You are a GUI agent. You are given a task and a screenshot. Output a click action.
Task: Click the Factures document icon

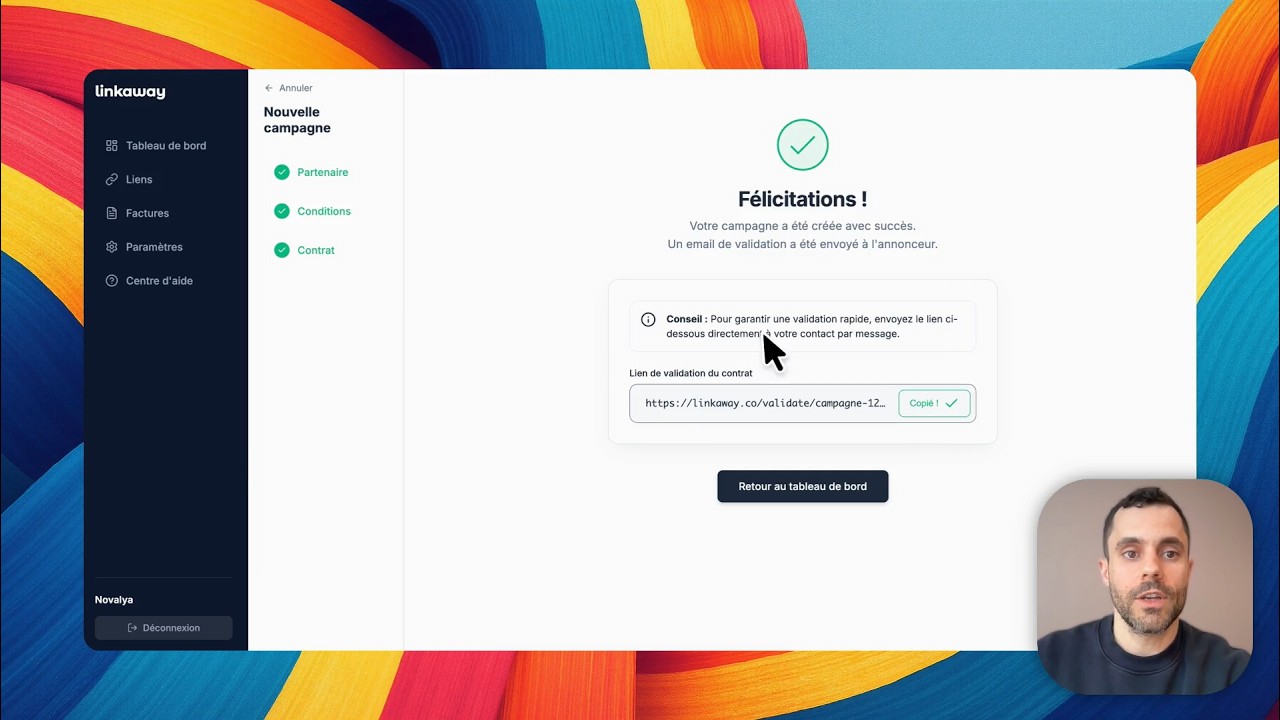point(112,213)
